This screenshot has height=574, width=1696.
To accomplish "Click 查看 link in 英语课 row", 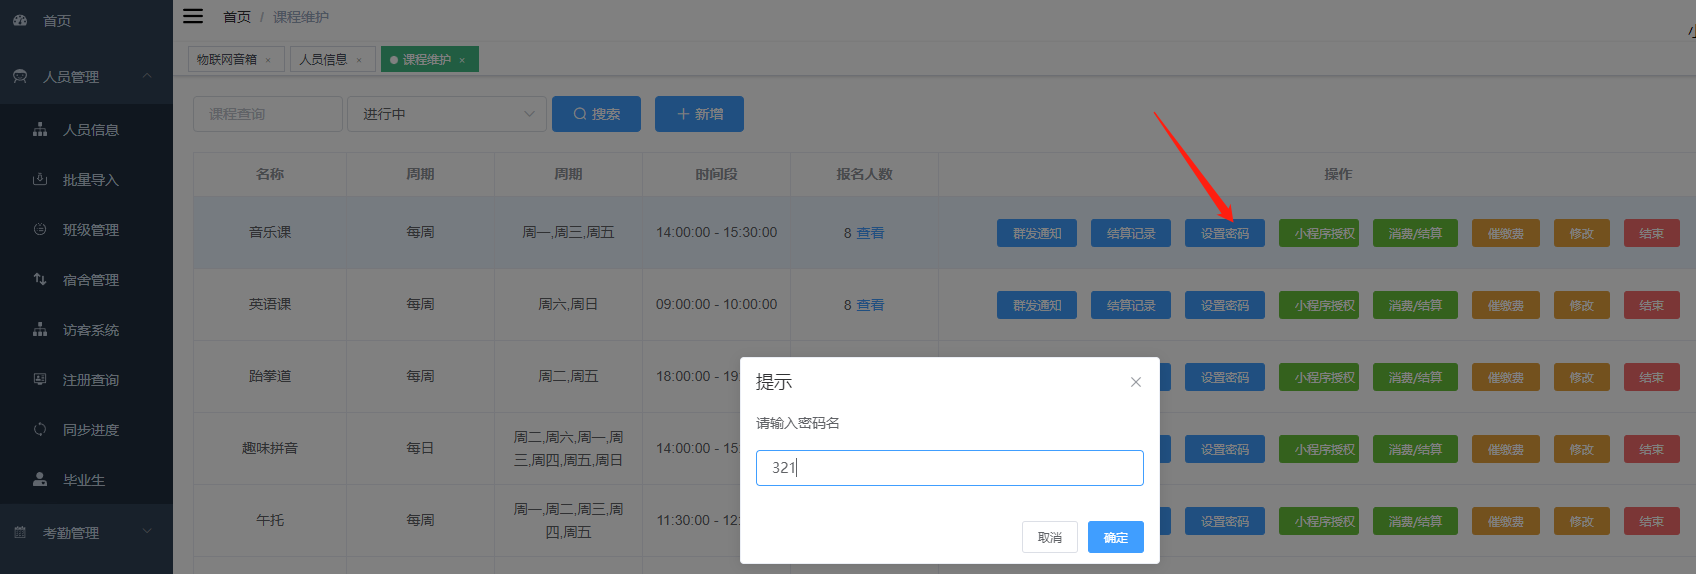I will [x=870, y=305].
